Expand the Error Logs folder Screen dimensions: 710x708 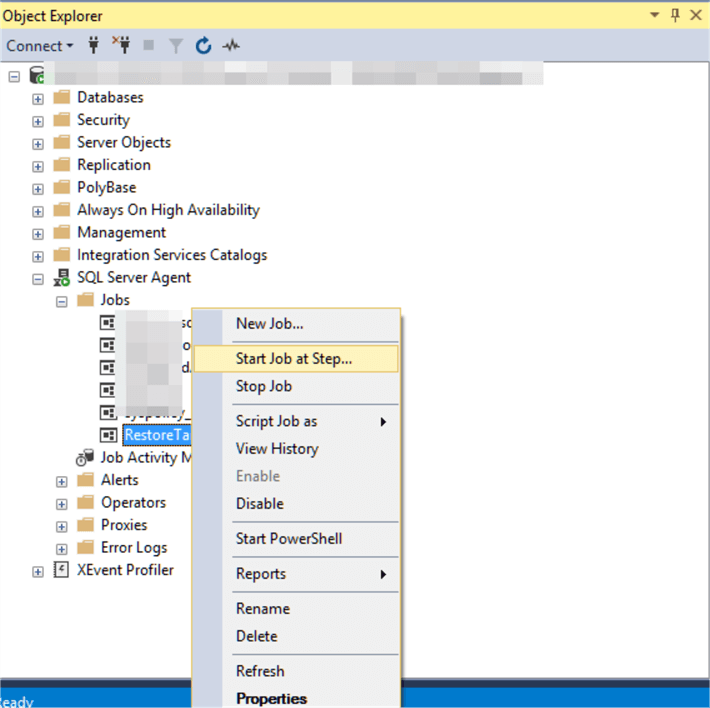[62, 550]
